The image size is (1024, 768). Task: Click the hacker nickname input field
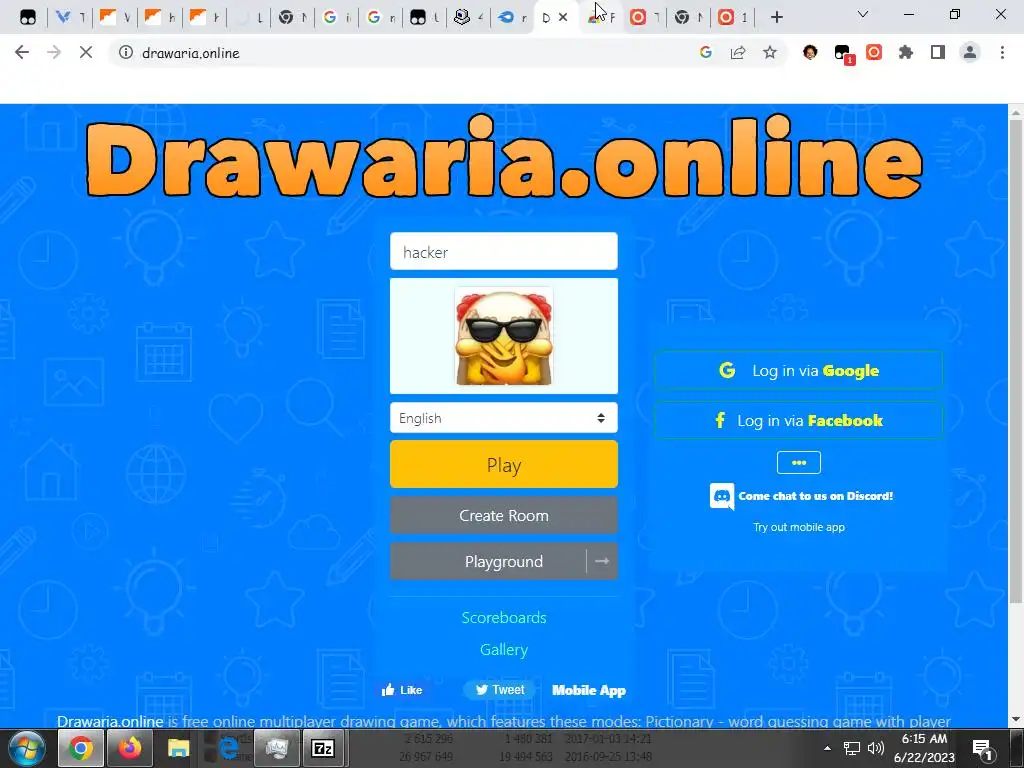coord(504,251)
